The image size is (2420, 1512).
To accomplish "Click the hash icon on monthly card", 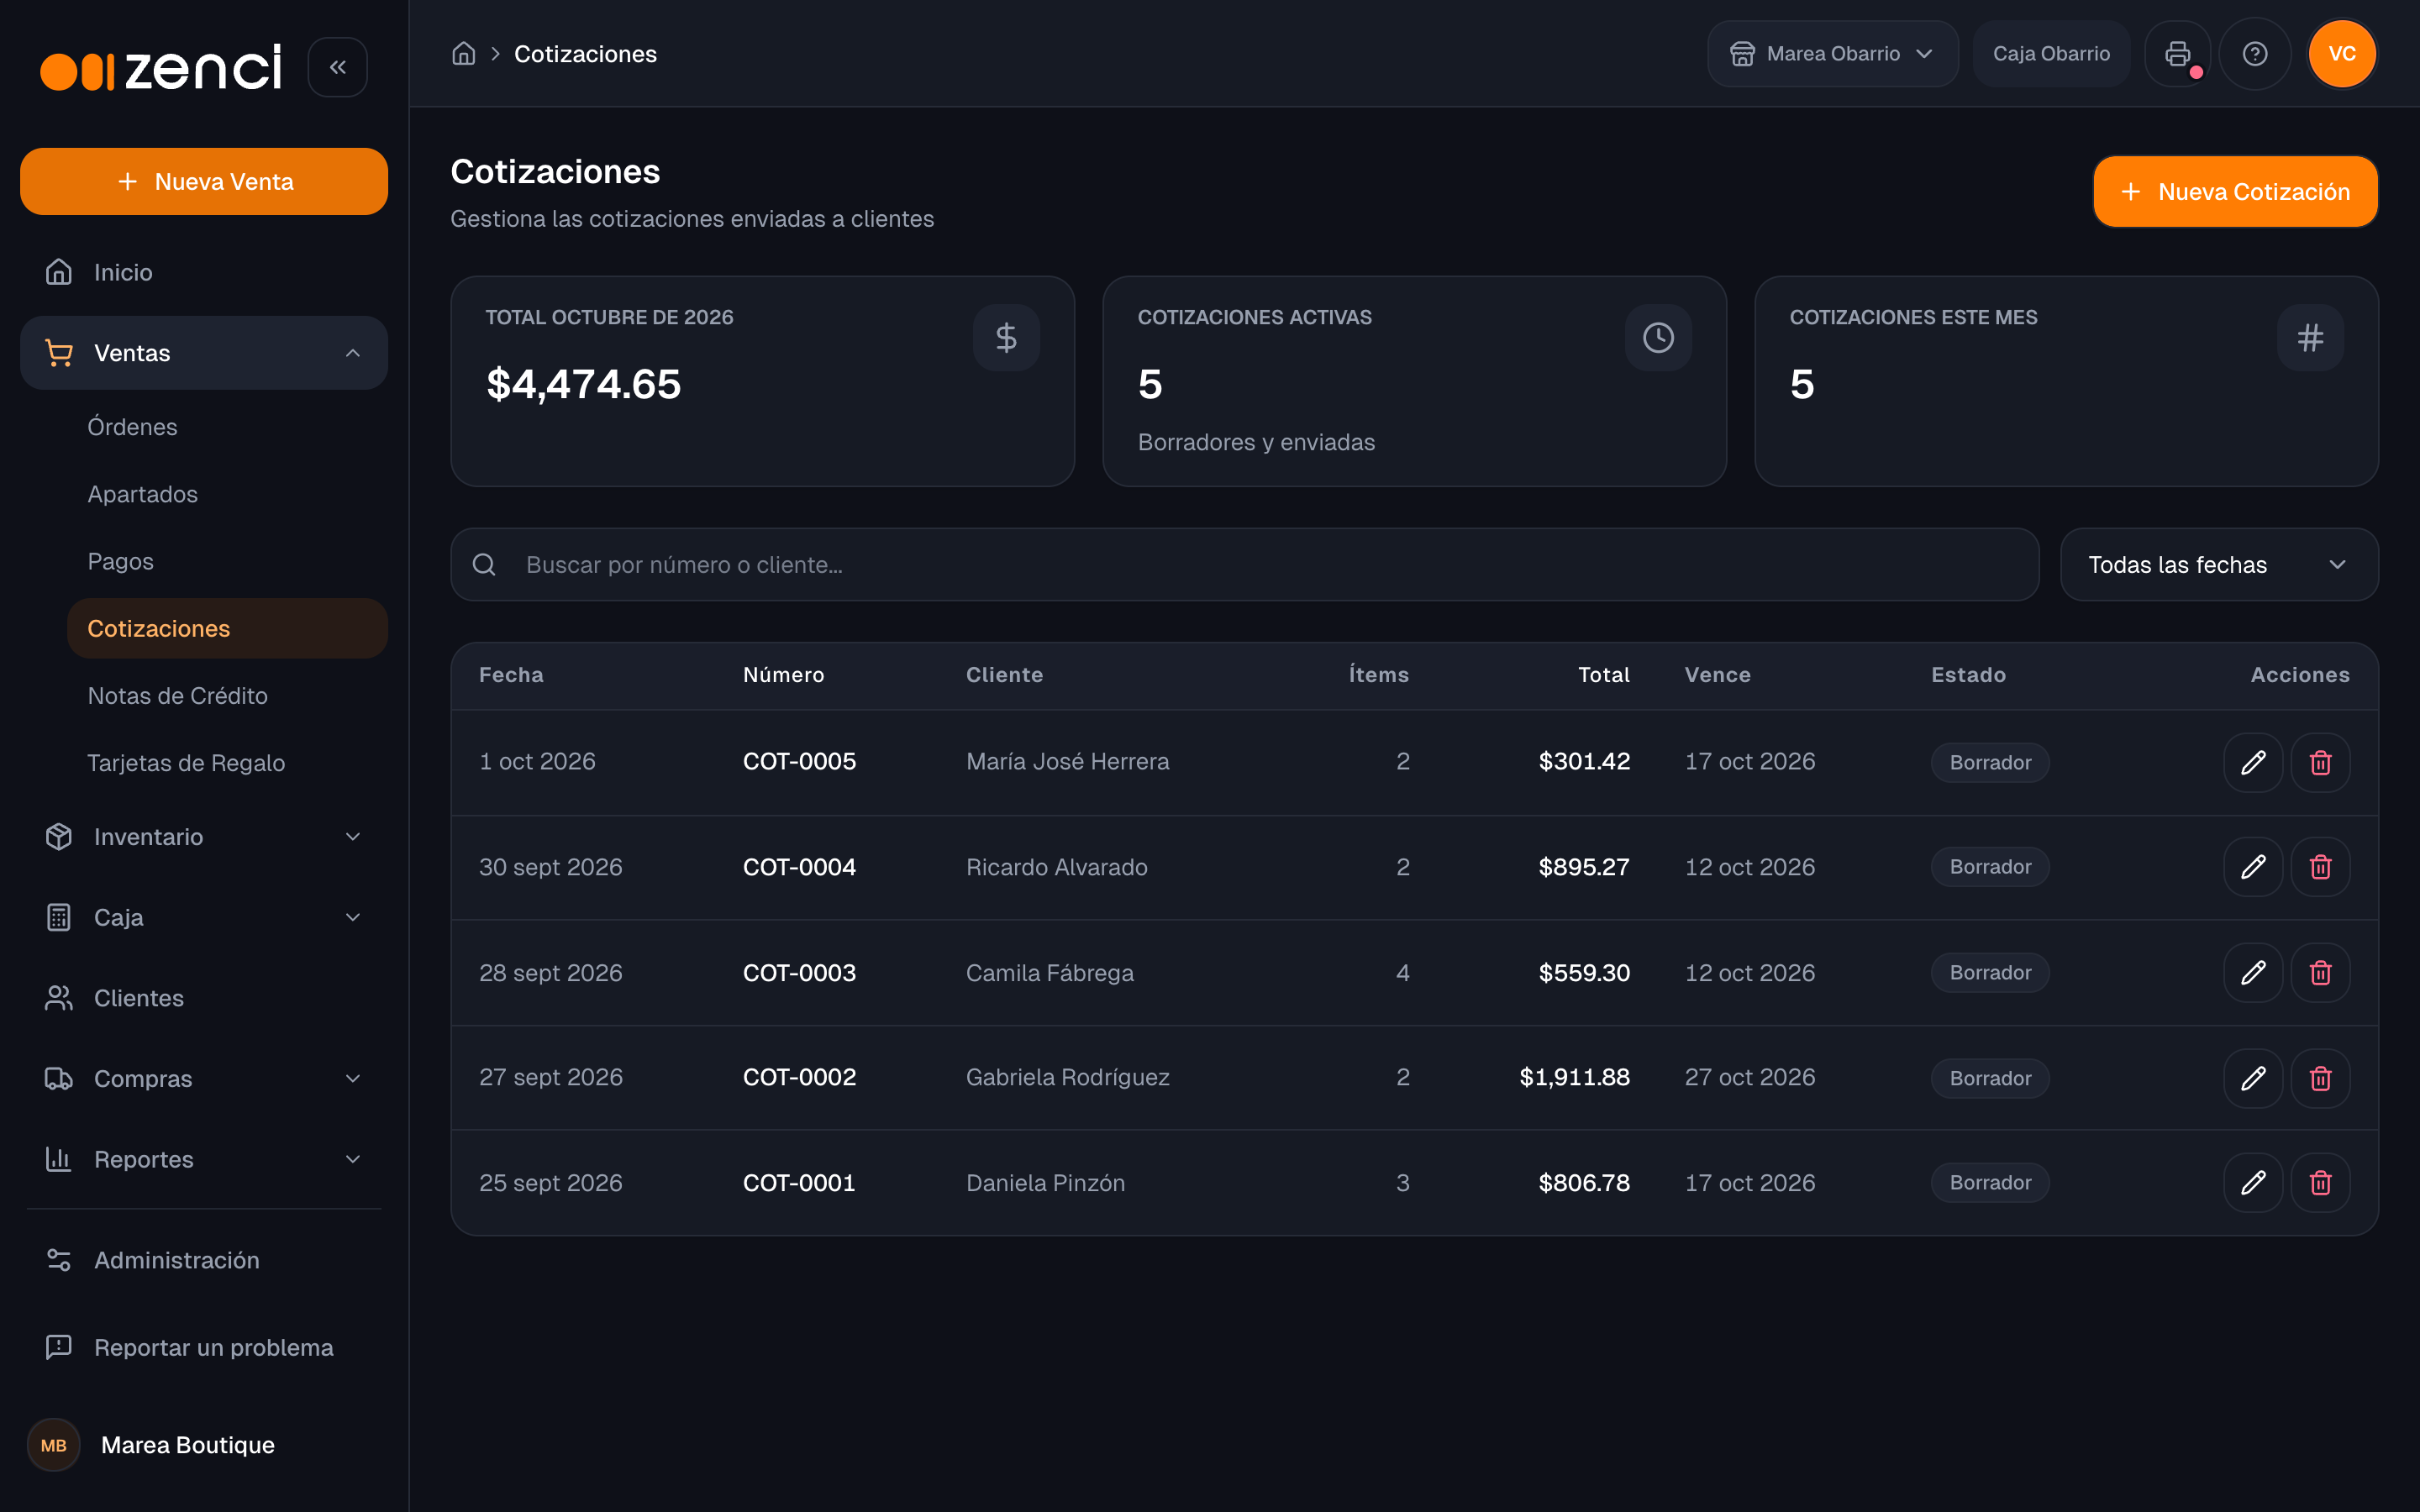I will pos(2310,338).
